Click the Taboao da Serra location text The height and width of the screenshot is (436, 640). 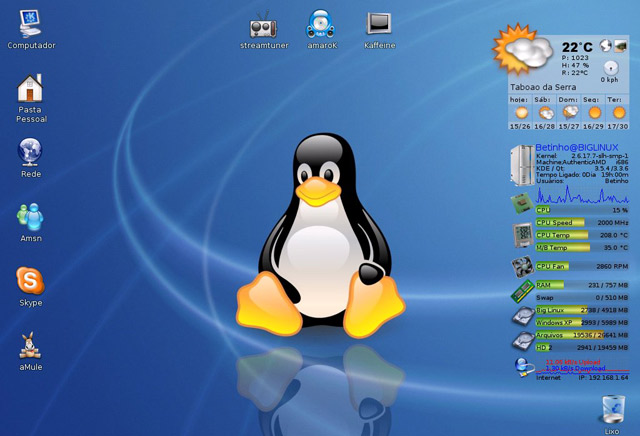[543, 87]
